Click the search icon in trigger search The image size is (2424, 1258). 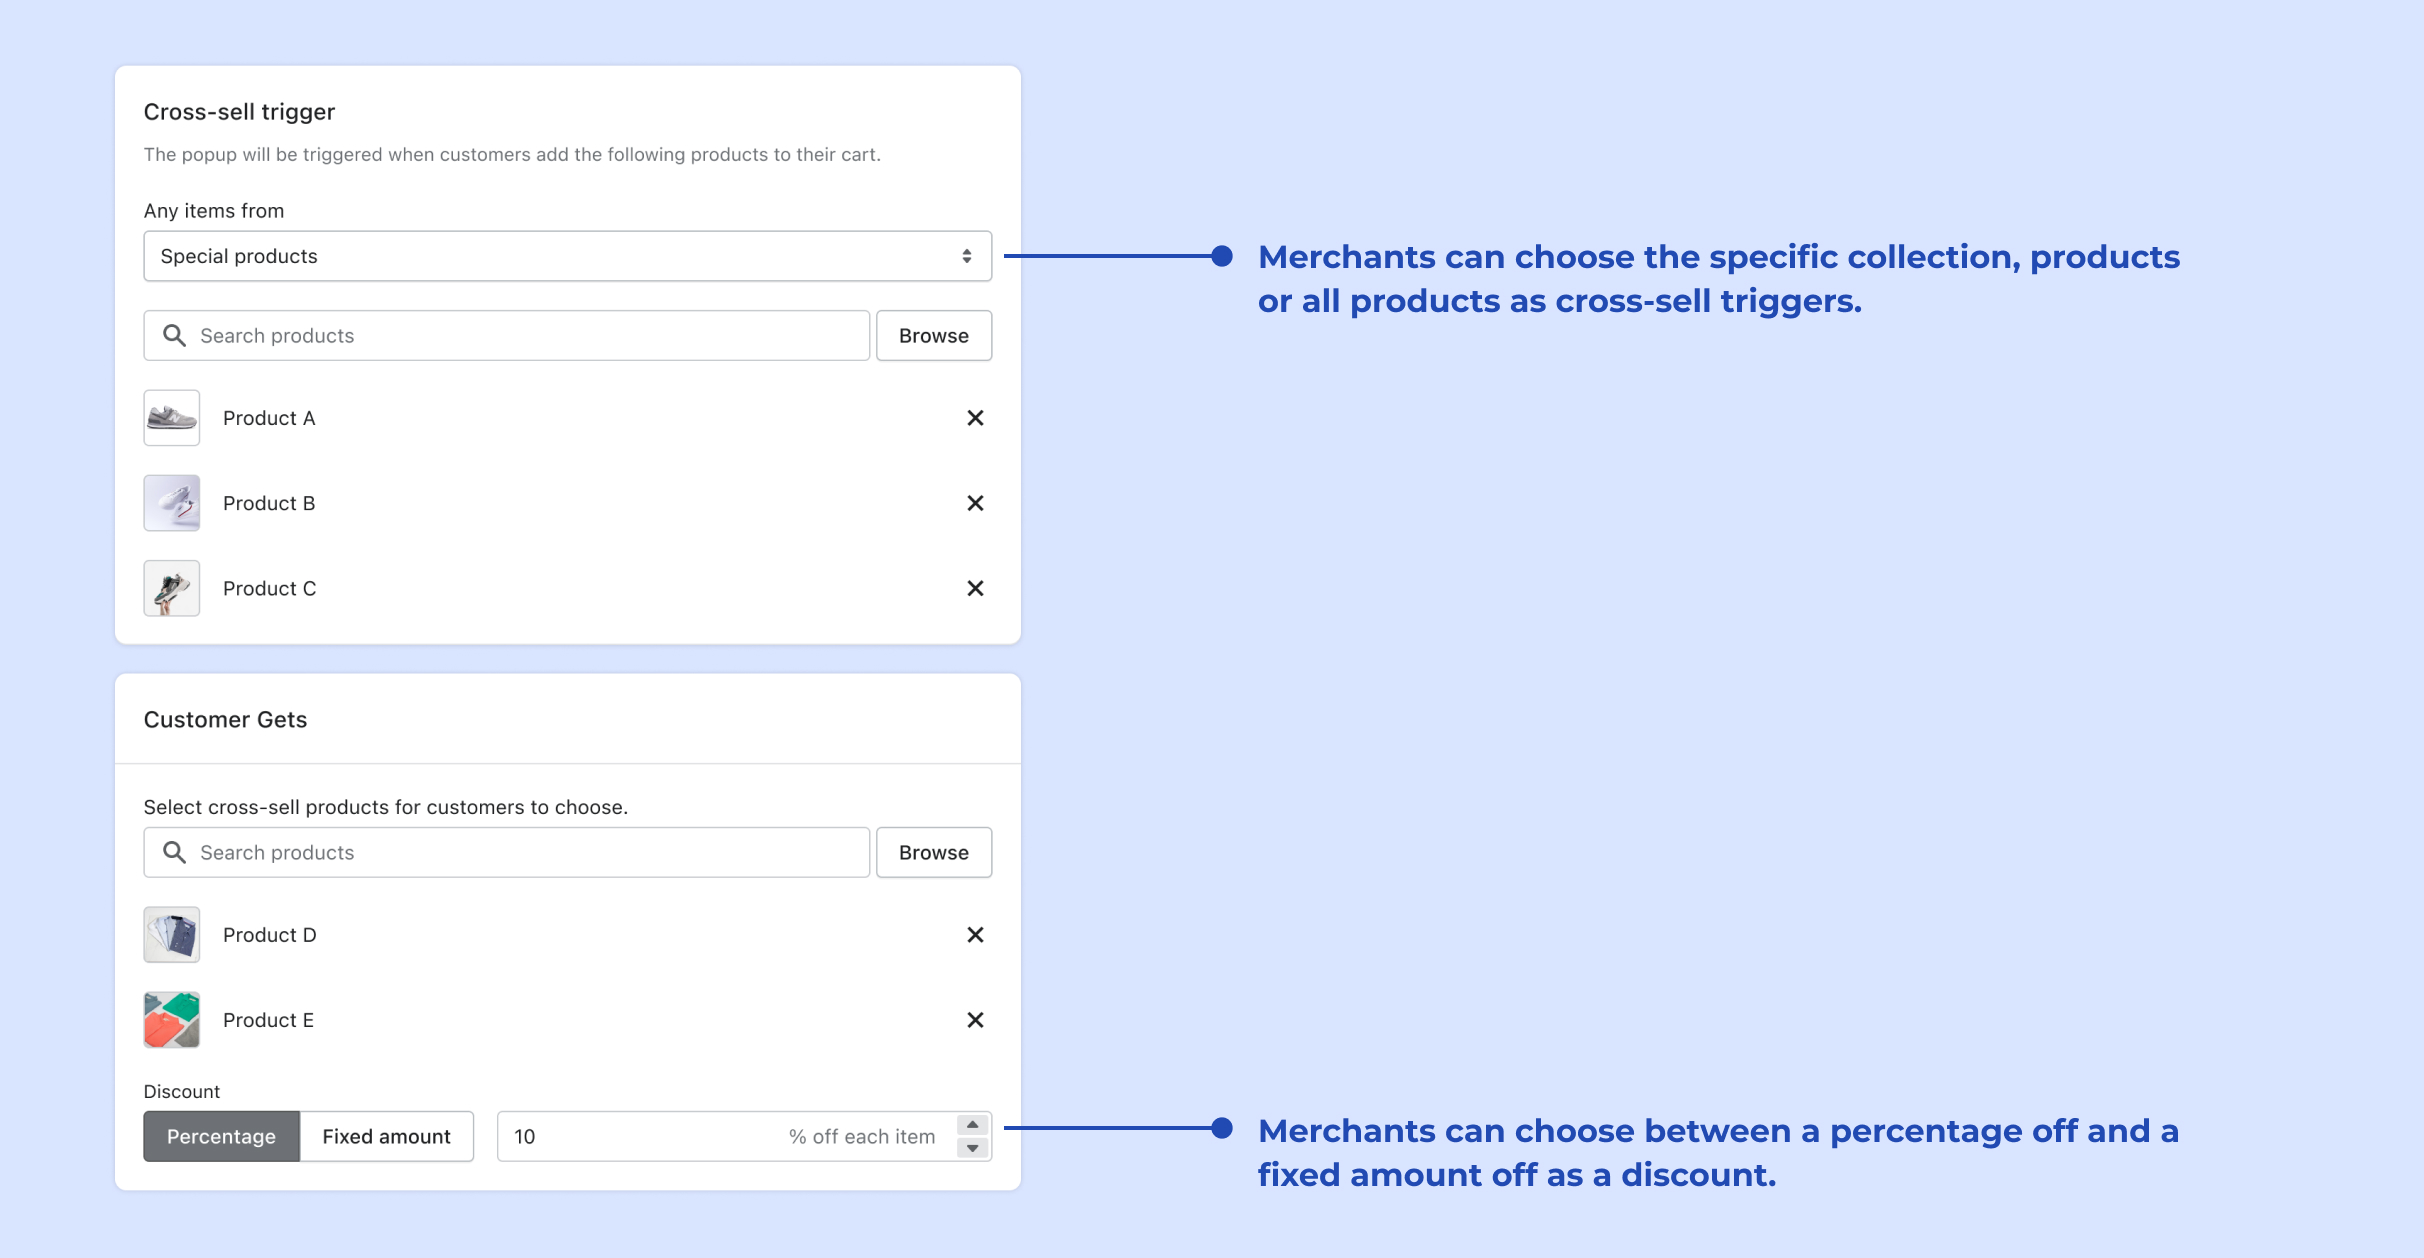pyautogui.click(x=174, y=336)
